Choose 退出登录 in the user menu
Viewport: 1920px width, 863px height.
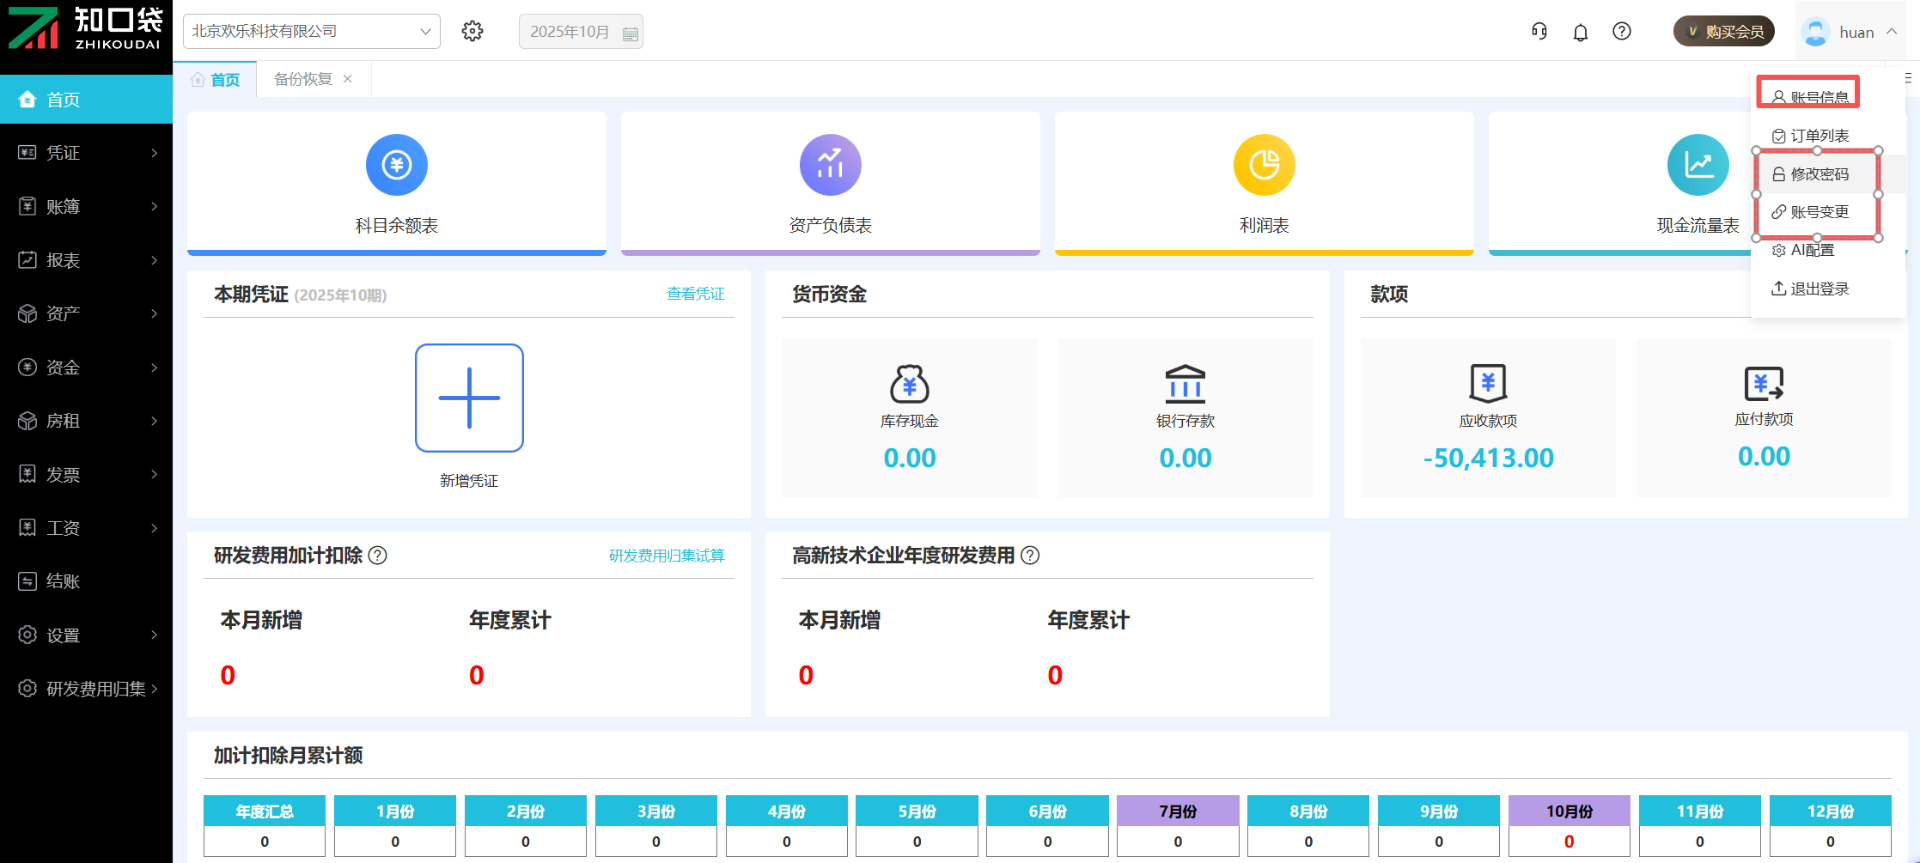[1818, 289]
